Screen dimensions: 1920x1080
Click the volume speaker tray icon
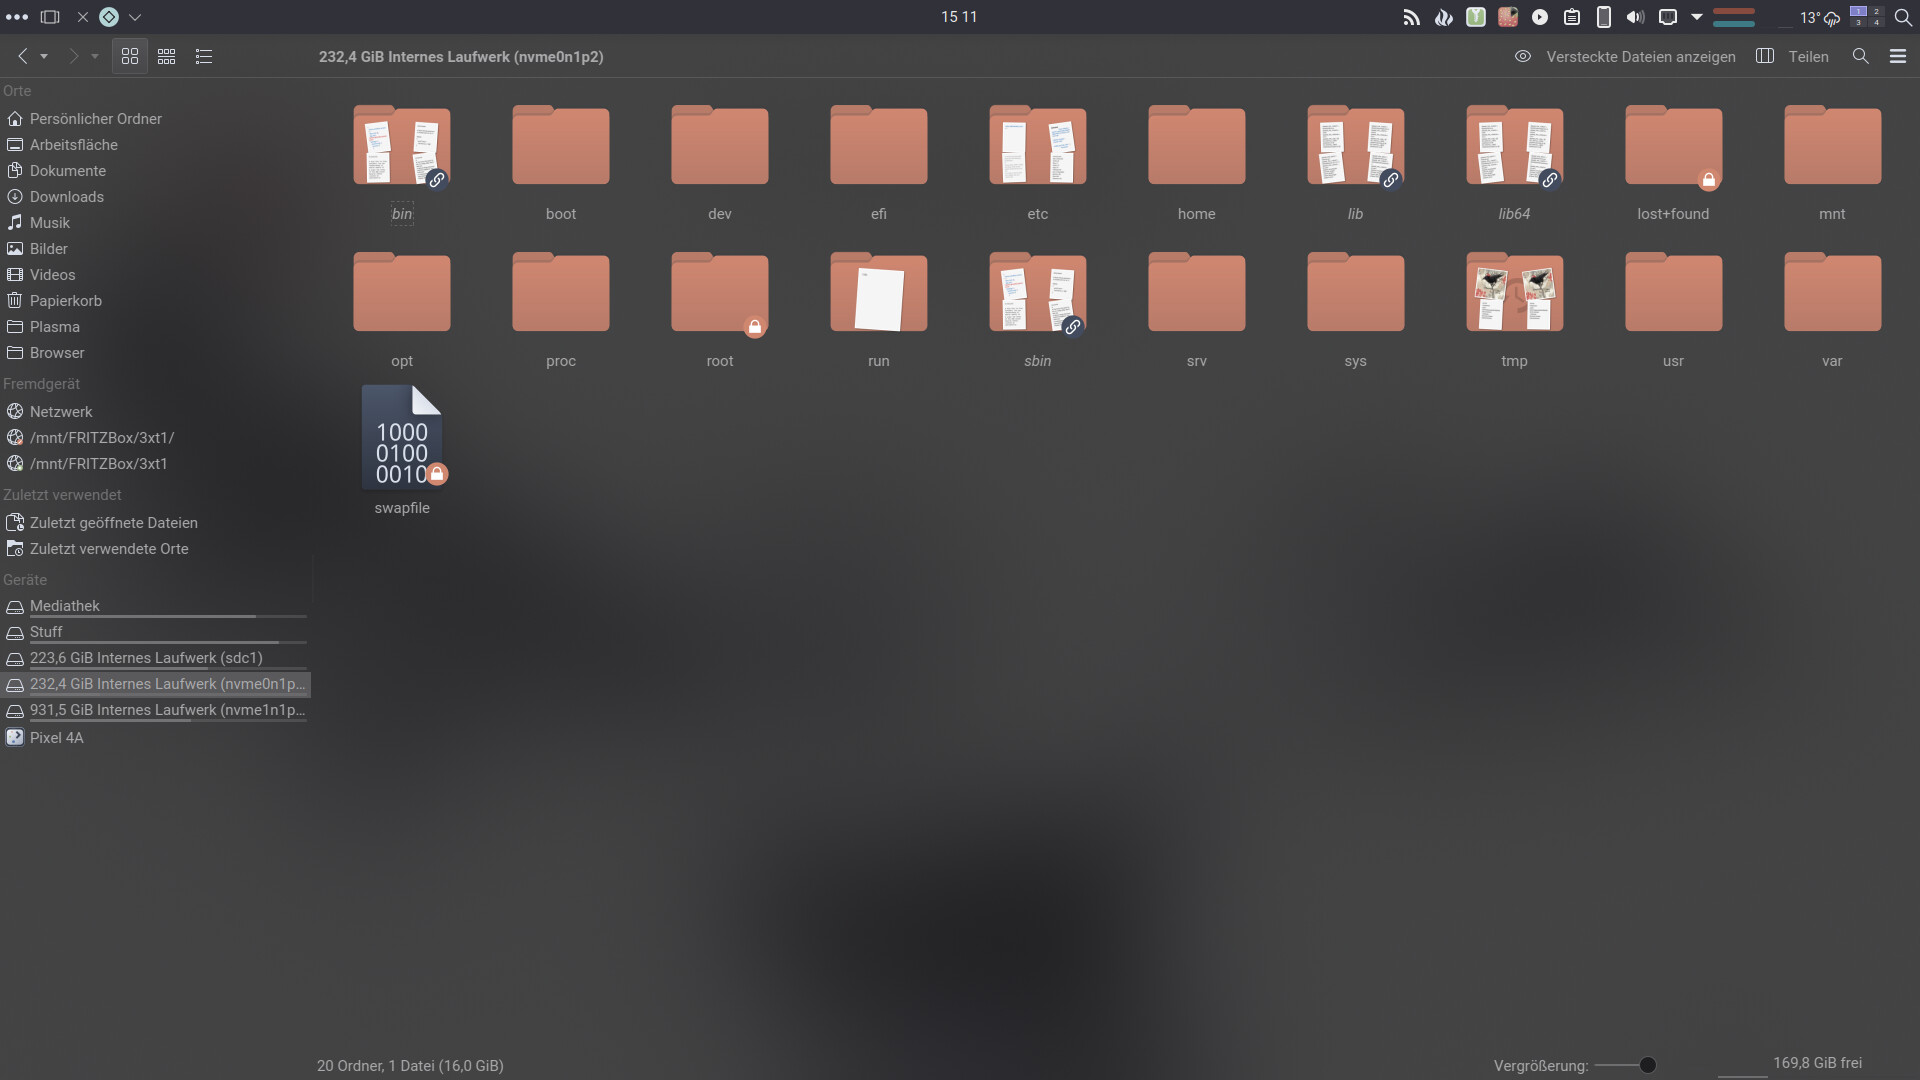click(1635, 17)
